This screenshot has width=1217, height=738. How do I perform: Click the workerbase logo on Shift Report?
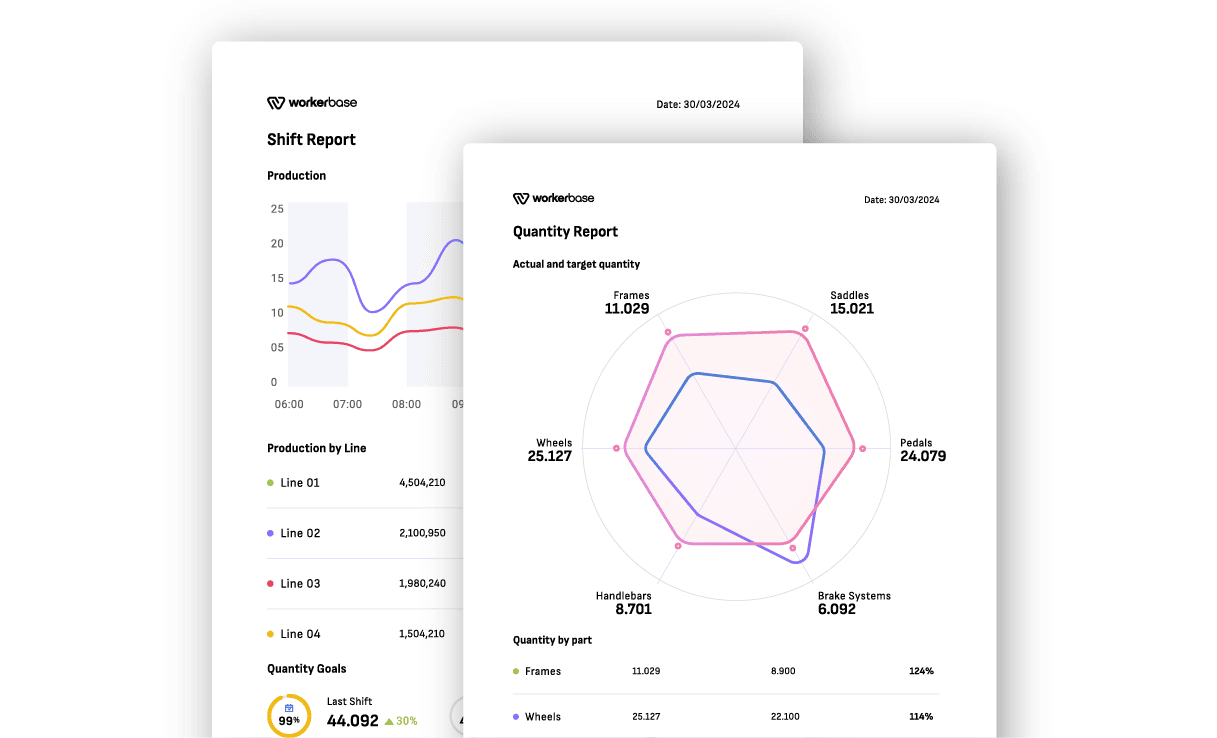click(311, 103)
